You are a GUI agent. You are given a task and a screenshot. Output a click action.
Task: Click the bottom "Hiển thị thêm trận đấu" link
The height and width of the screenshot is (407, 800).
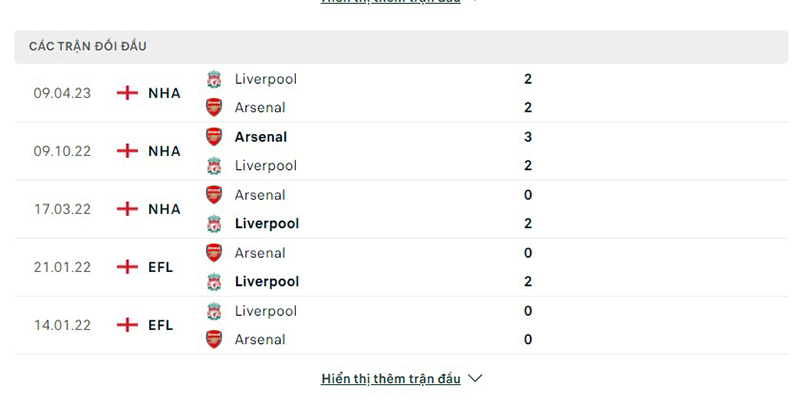[x=391, y=379]
